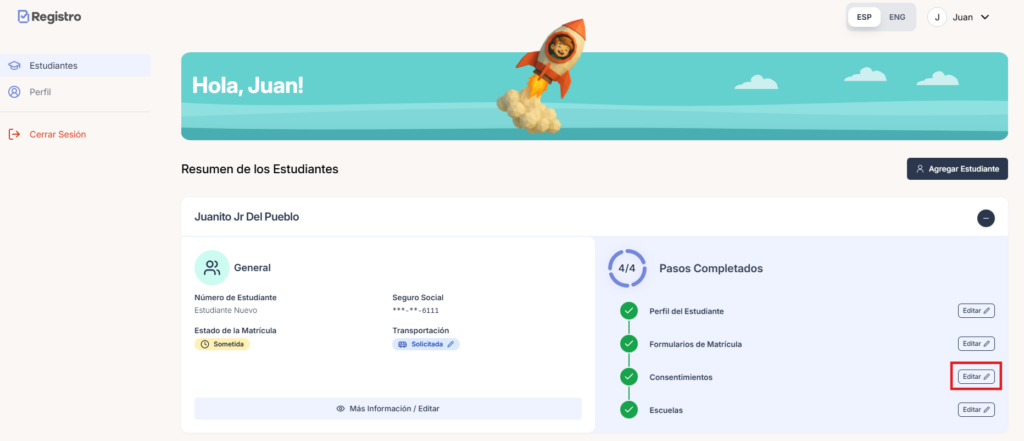Switch language to ENG
The height and width of the screenshot is (441, 1024).
click(897, 17)
